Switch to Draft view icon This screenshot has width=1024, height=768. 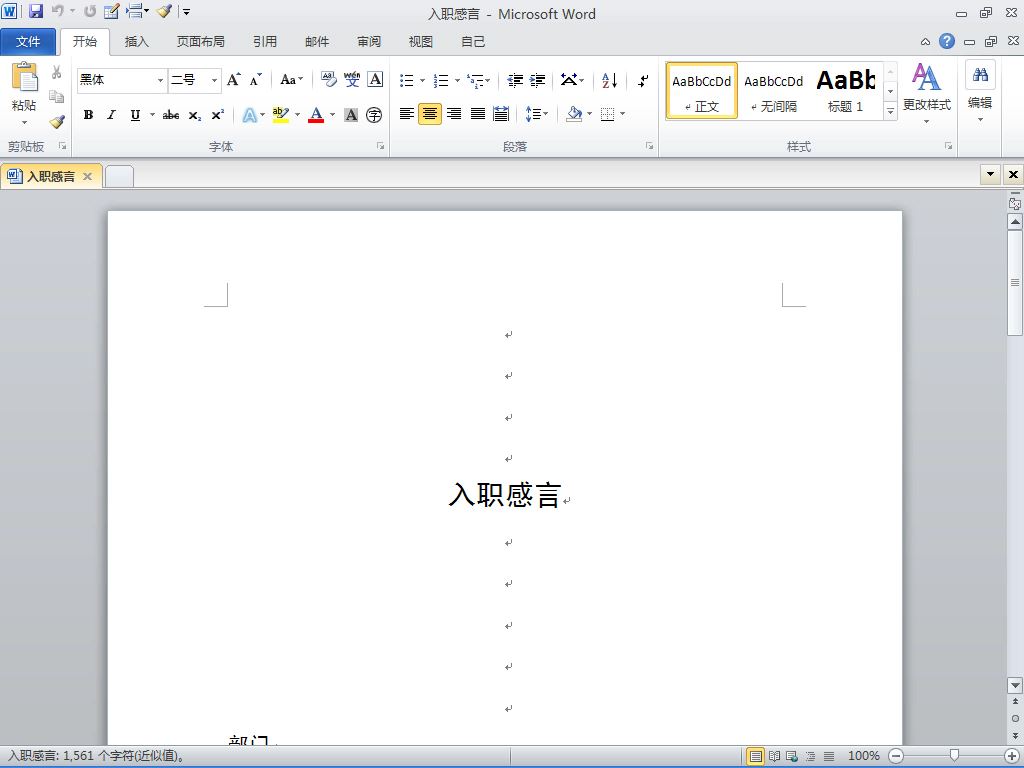pyautogui.click(x=829, y=756)
